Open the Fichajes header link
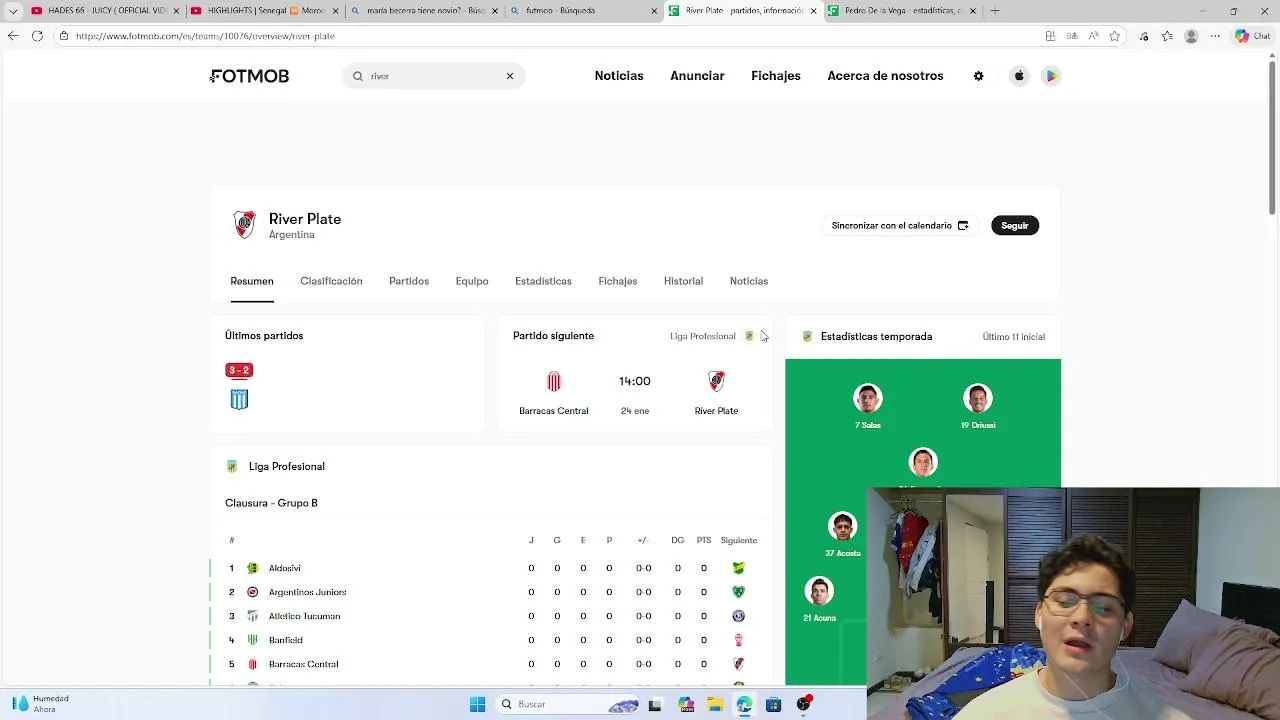1280x720 pixels. 776,76
